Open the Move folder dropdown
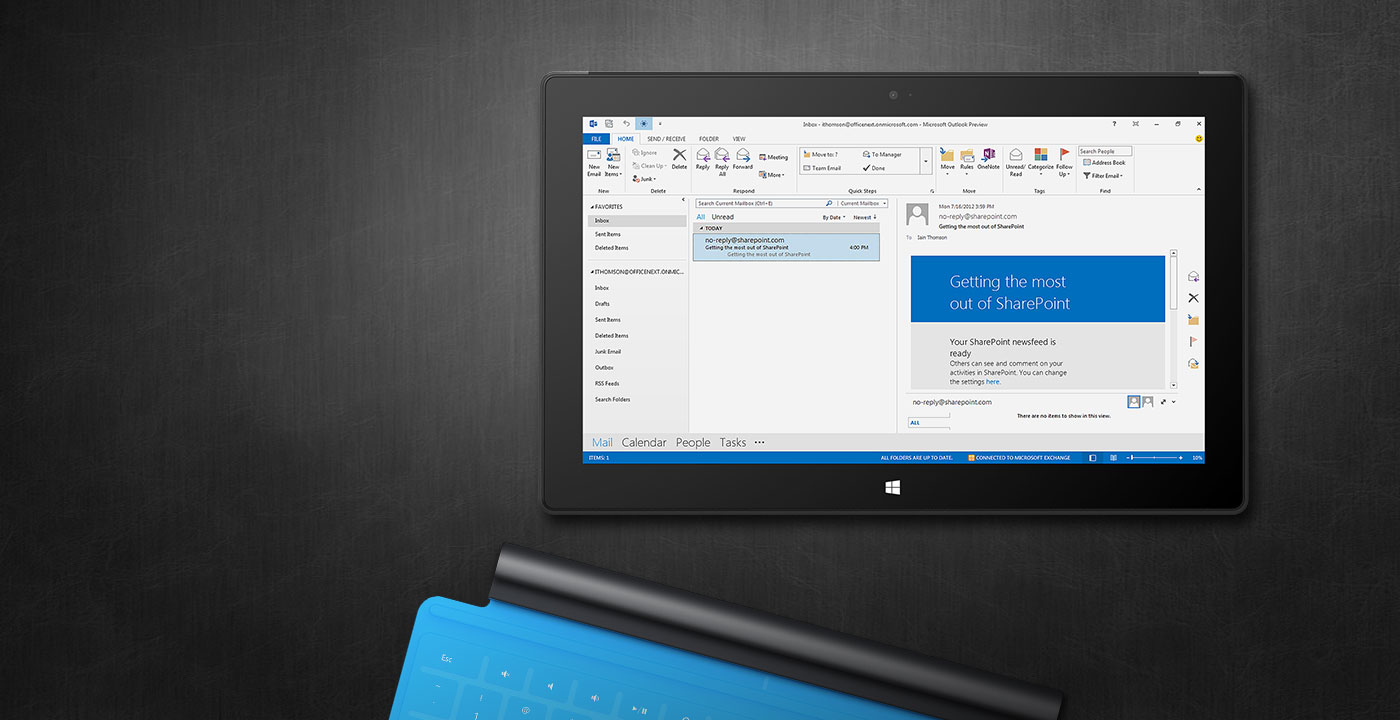The height and width of the screenshot is (720, 1400). point(947,160)
